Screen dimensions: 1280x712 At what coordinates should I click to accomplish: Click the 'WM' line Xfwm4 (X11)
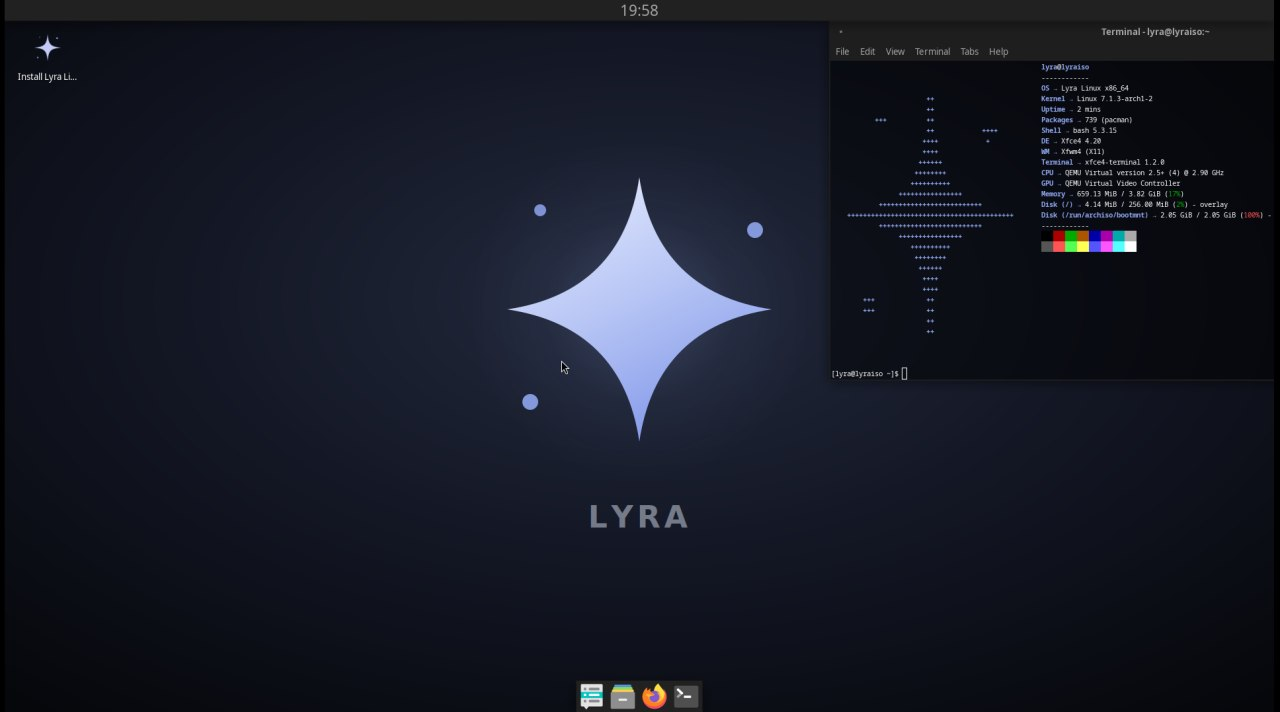pyautogui.click(x=1073, y=152)
